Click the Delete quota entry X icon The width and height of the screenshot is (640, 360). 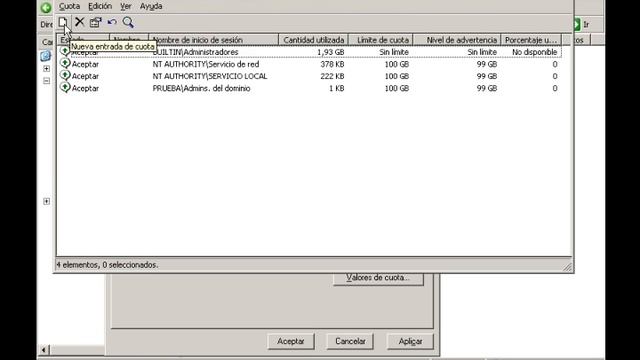coord(80,22)
